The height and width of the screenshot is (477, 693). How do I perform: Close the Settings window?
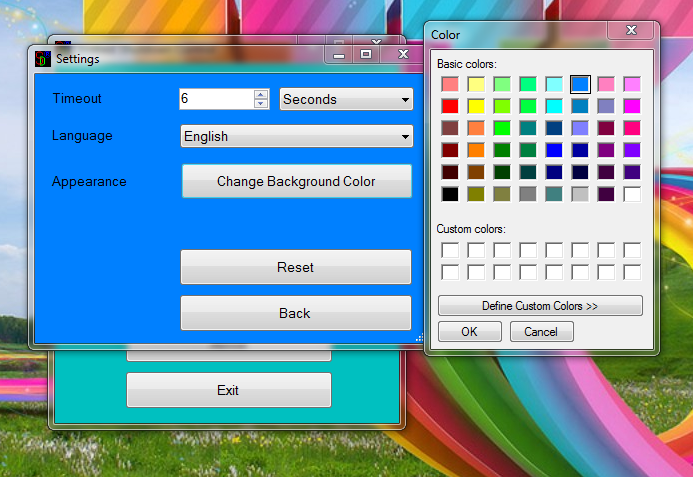pos(403,54)
